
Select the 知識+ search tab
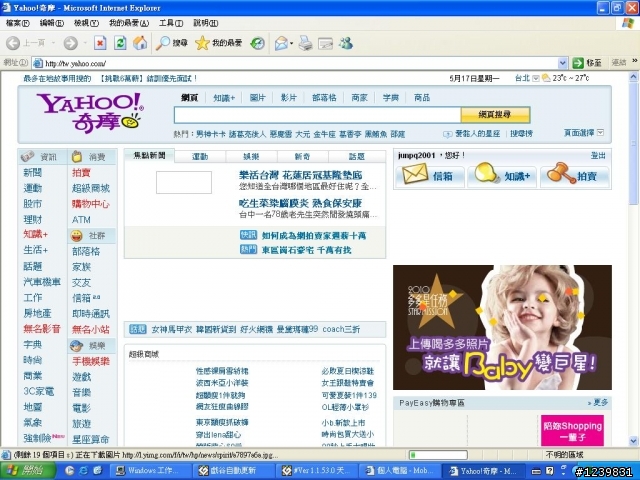[x=224, y=98]
